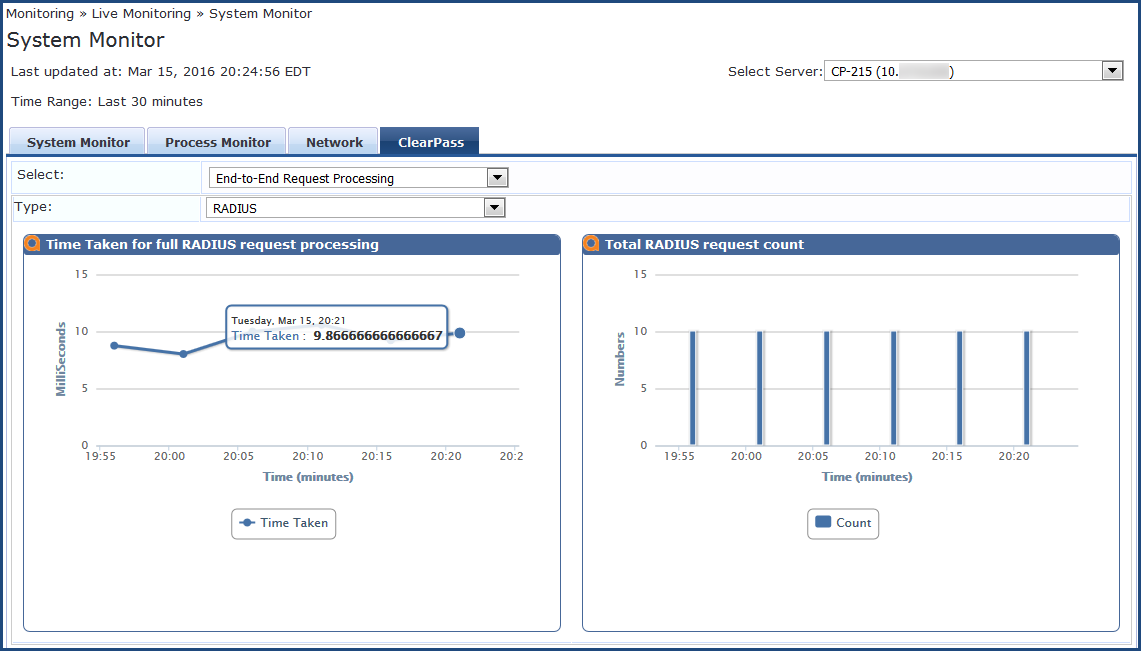Toggle the Count legend entry
This screenshot has width=1141, height=651.
pyautogui.click(x=843, y=523)
